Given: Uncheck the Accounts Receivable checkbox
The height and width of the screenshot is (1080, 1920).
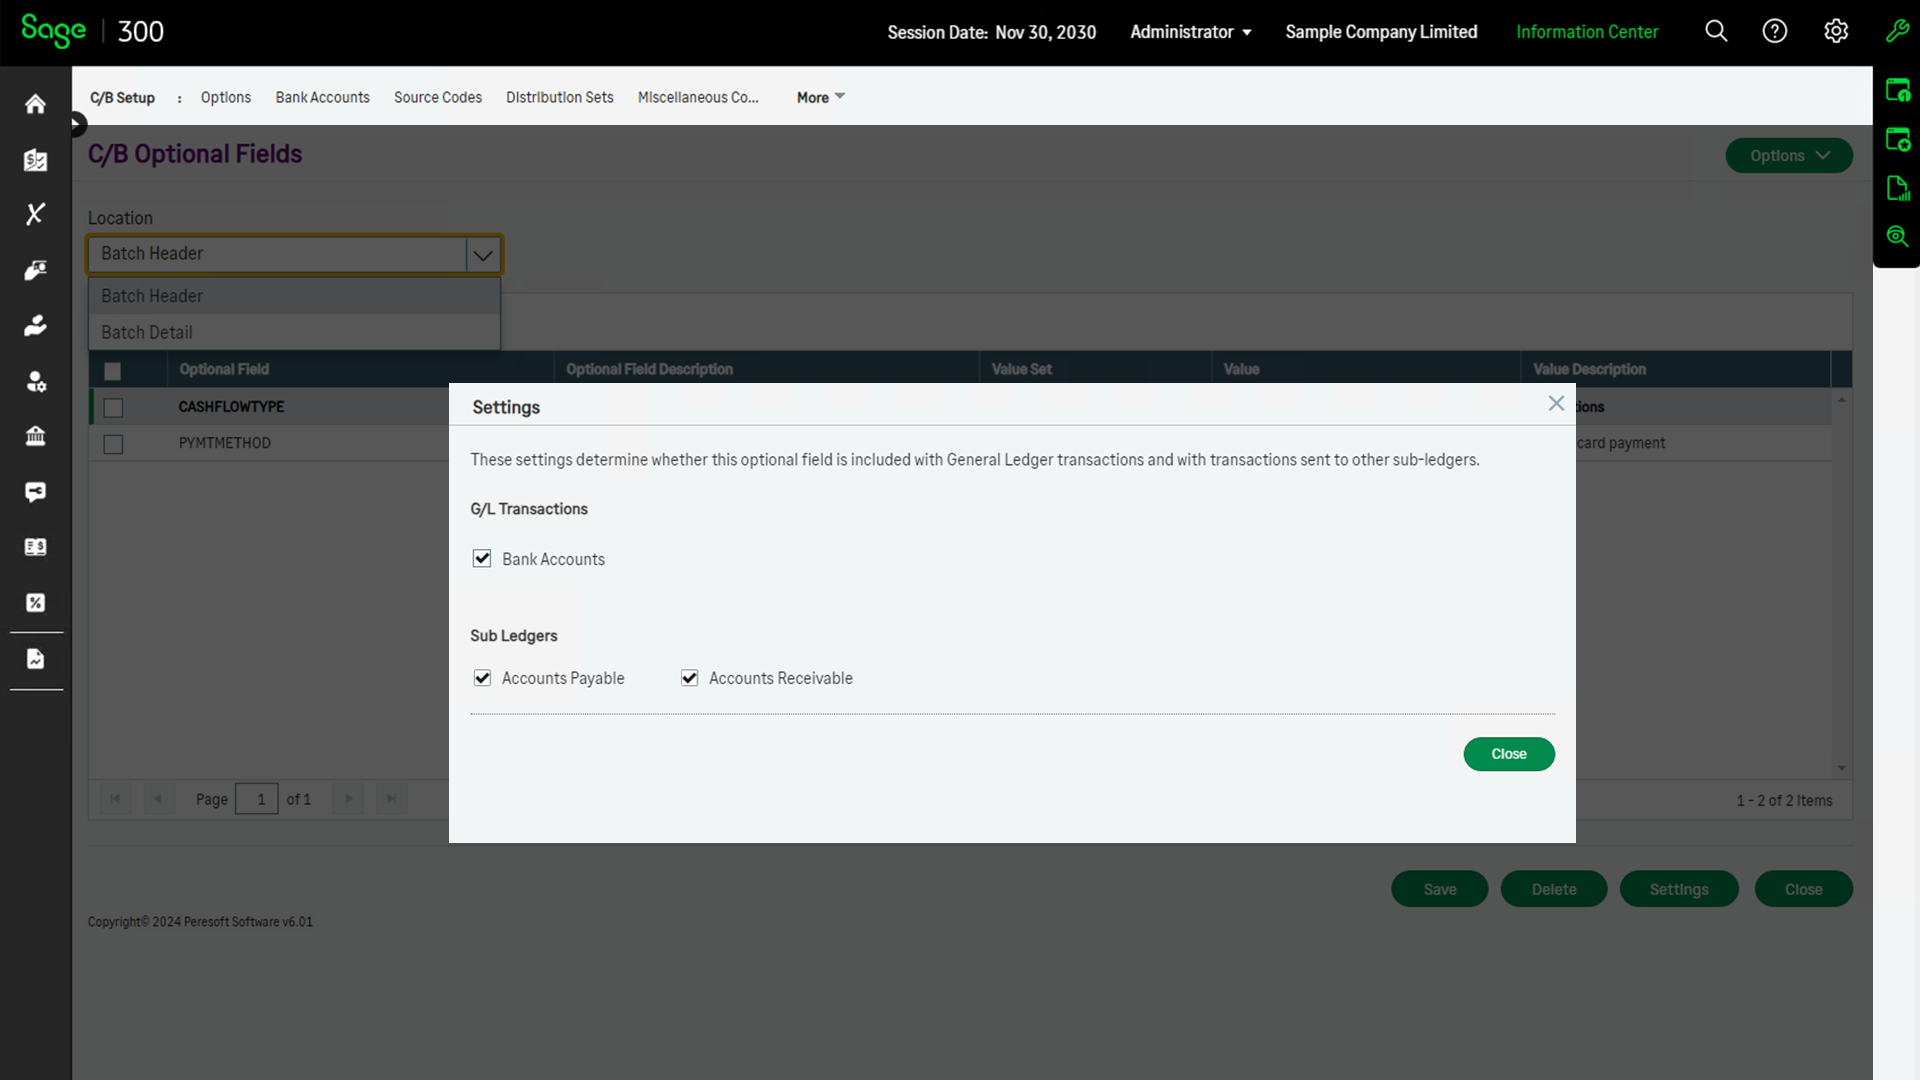Looking at the screenshot, I should tap(689, 678).
